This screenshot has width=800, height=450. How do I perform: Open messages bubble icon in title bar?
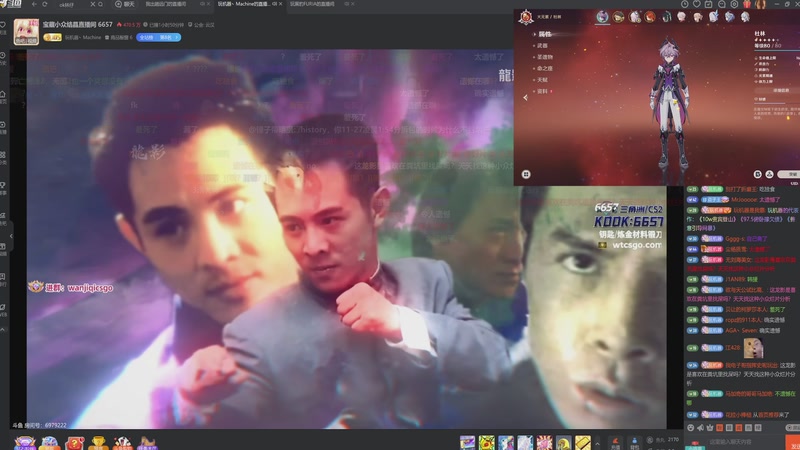721,4
